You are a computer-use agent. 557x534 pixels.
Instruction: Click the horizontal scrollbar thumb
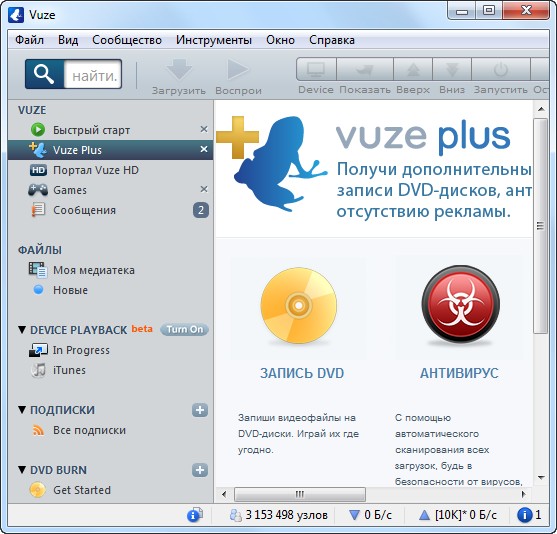click(x=299, y=494)
